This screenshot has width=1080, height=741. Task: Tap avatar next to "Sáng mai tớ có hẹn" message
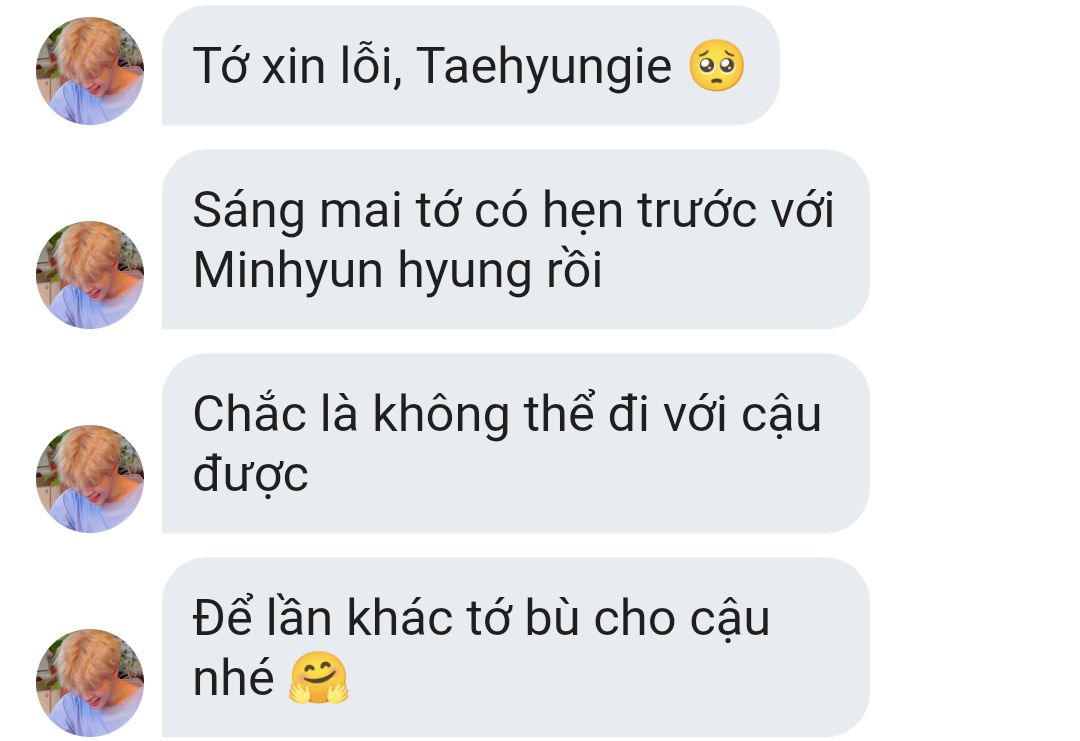pos(90,275)
